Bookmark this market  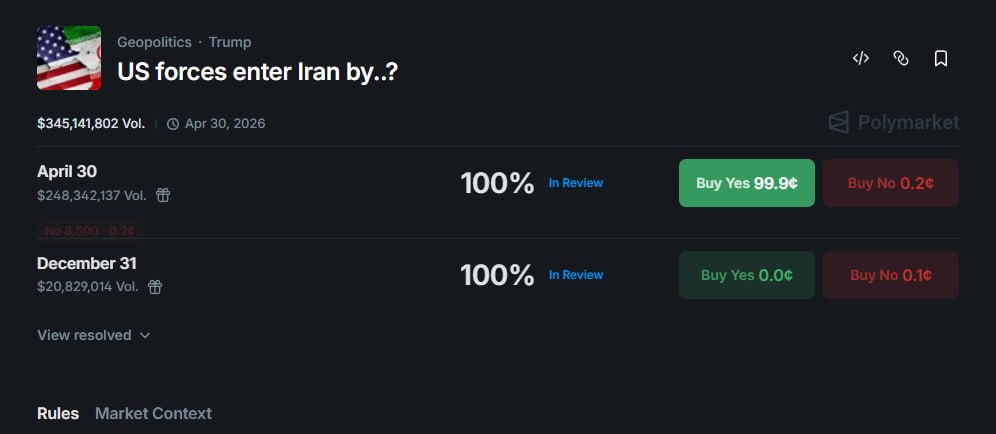940,59
